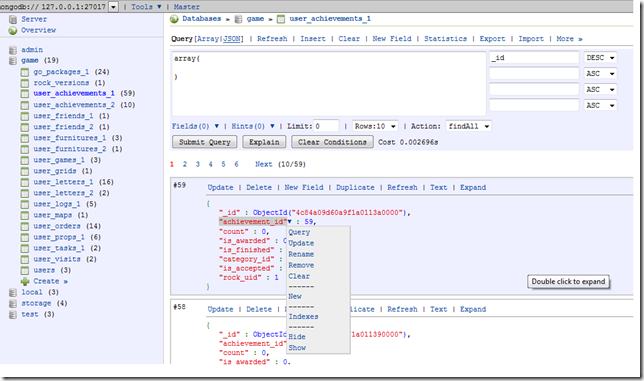The height and width of the screenshot is (381, 644).
Task: Click inside the array query text area
Action: pyautogui.click(x=329, y=84)
